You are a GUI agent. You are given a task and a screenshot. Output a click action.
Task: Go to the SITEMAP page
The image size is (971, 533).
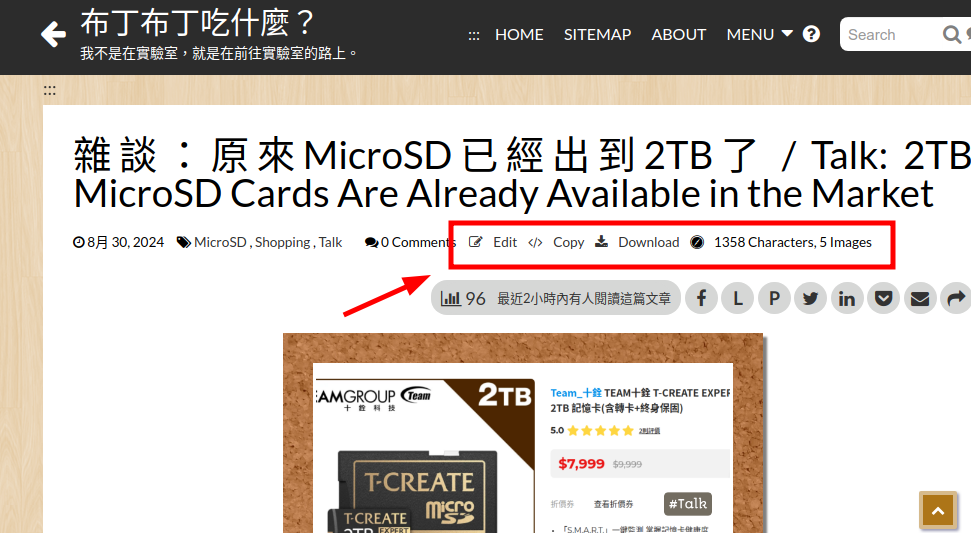click(597, 35)
